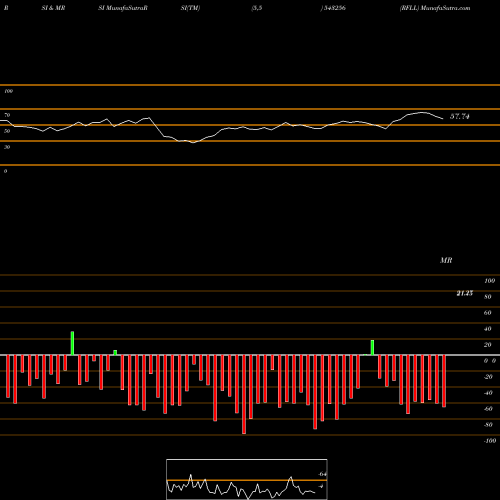The width and height of the screenshot is (500, 500).
Task: Click the MR value 21.23 label
Action: (x=465, y=293)
